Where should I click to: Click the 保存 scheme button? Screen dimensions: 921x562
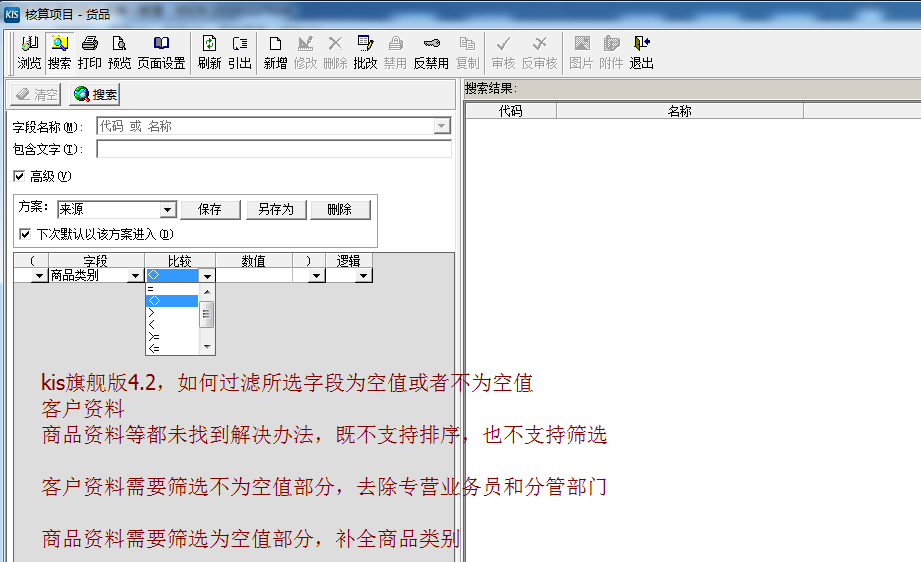pyautogui.click(x=210, y=210)
